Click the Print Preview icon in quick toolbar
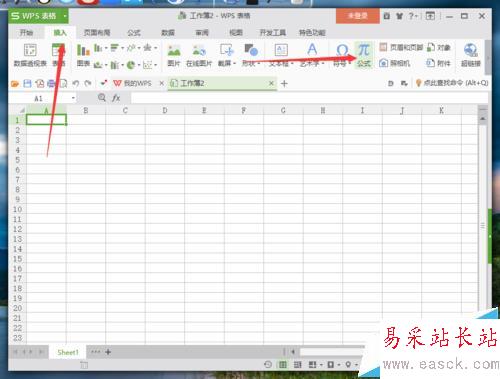The width and height of the screenshot is (500, 379). click(63, 83)
